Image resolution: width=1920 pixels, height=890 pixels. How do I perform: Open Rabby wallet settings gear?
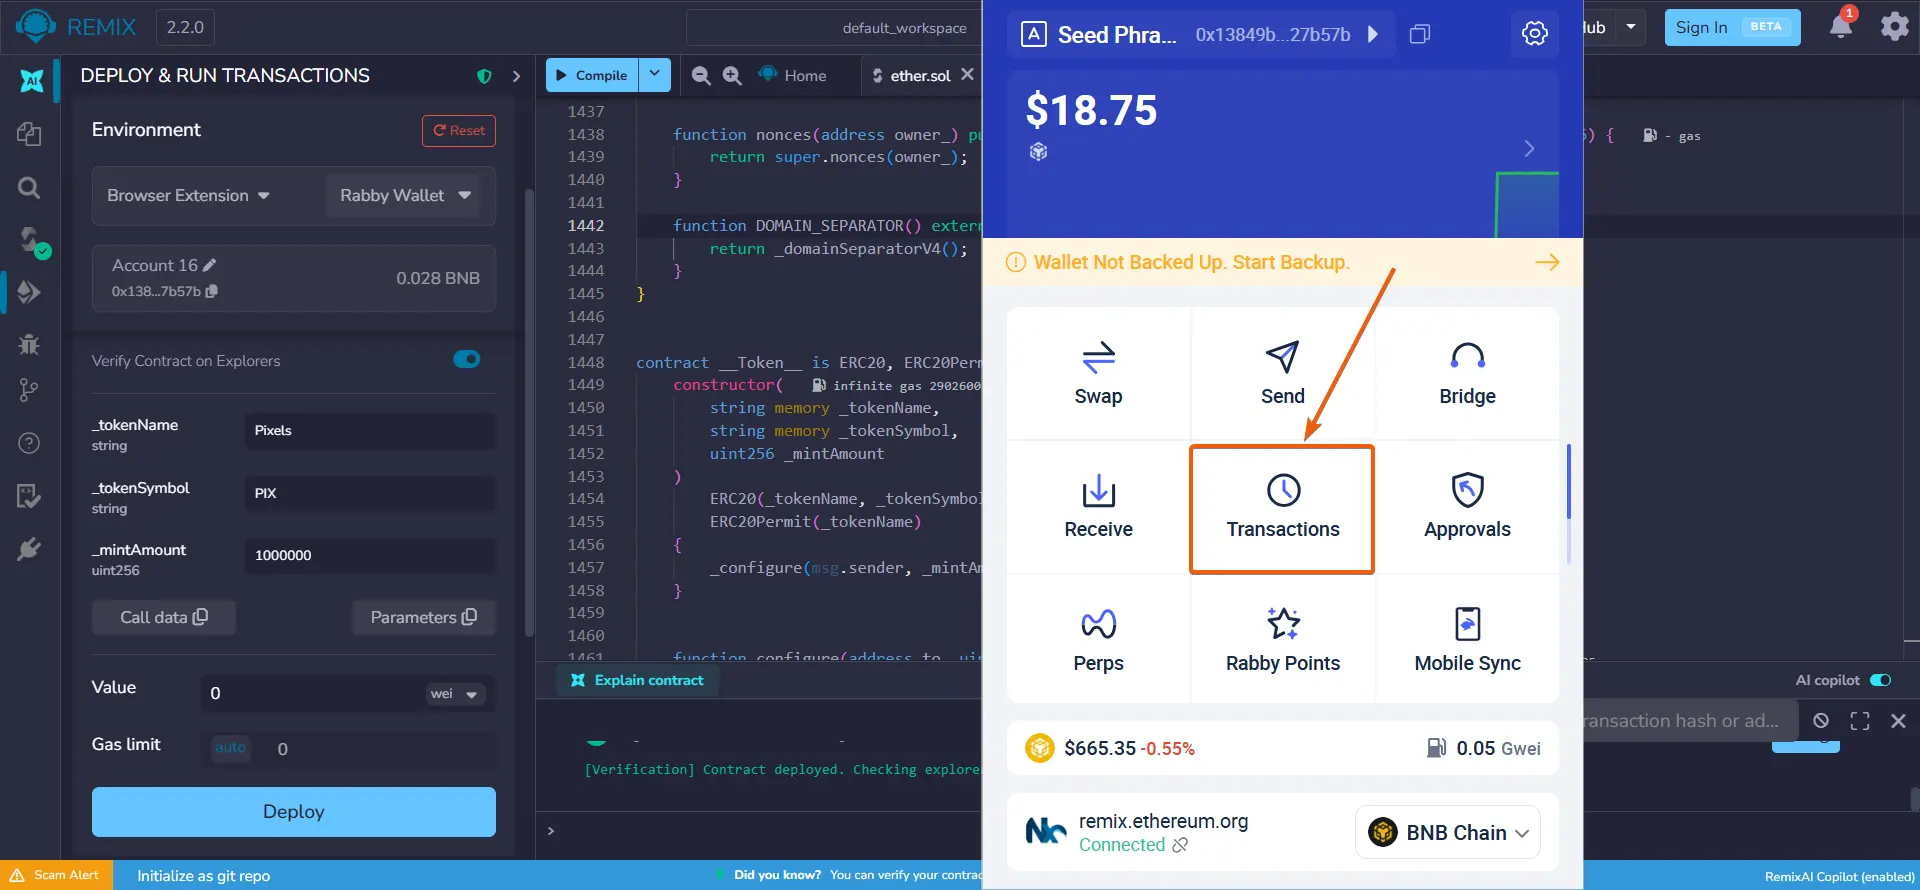click(x=1534, y=34)
